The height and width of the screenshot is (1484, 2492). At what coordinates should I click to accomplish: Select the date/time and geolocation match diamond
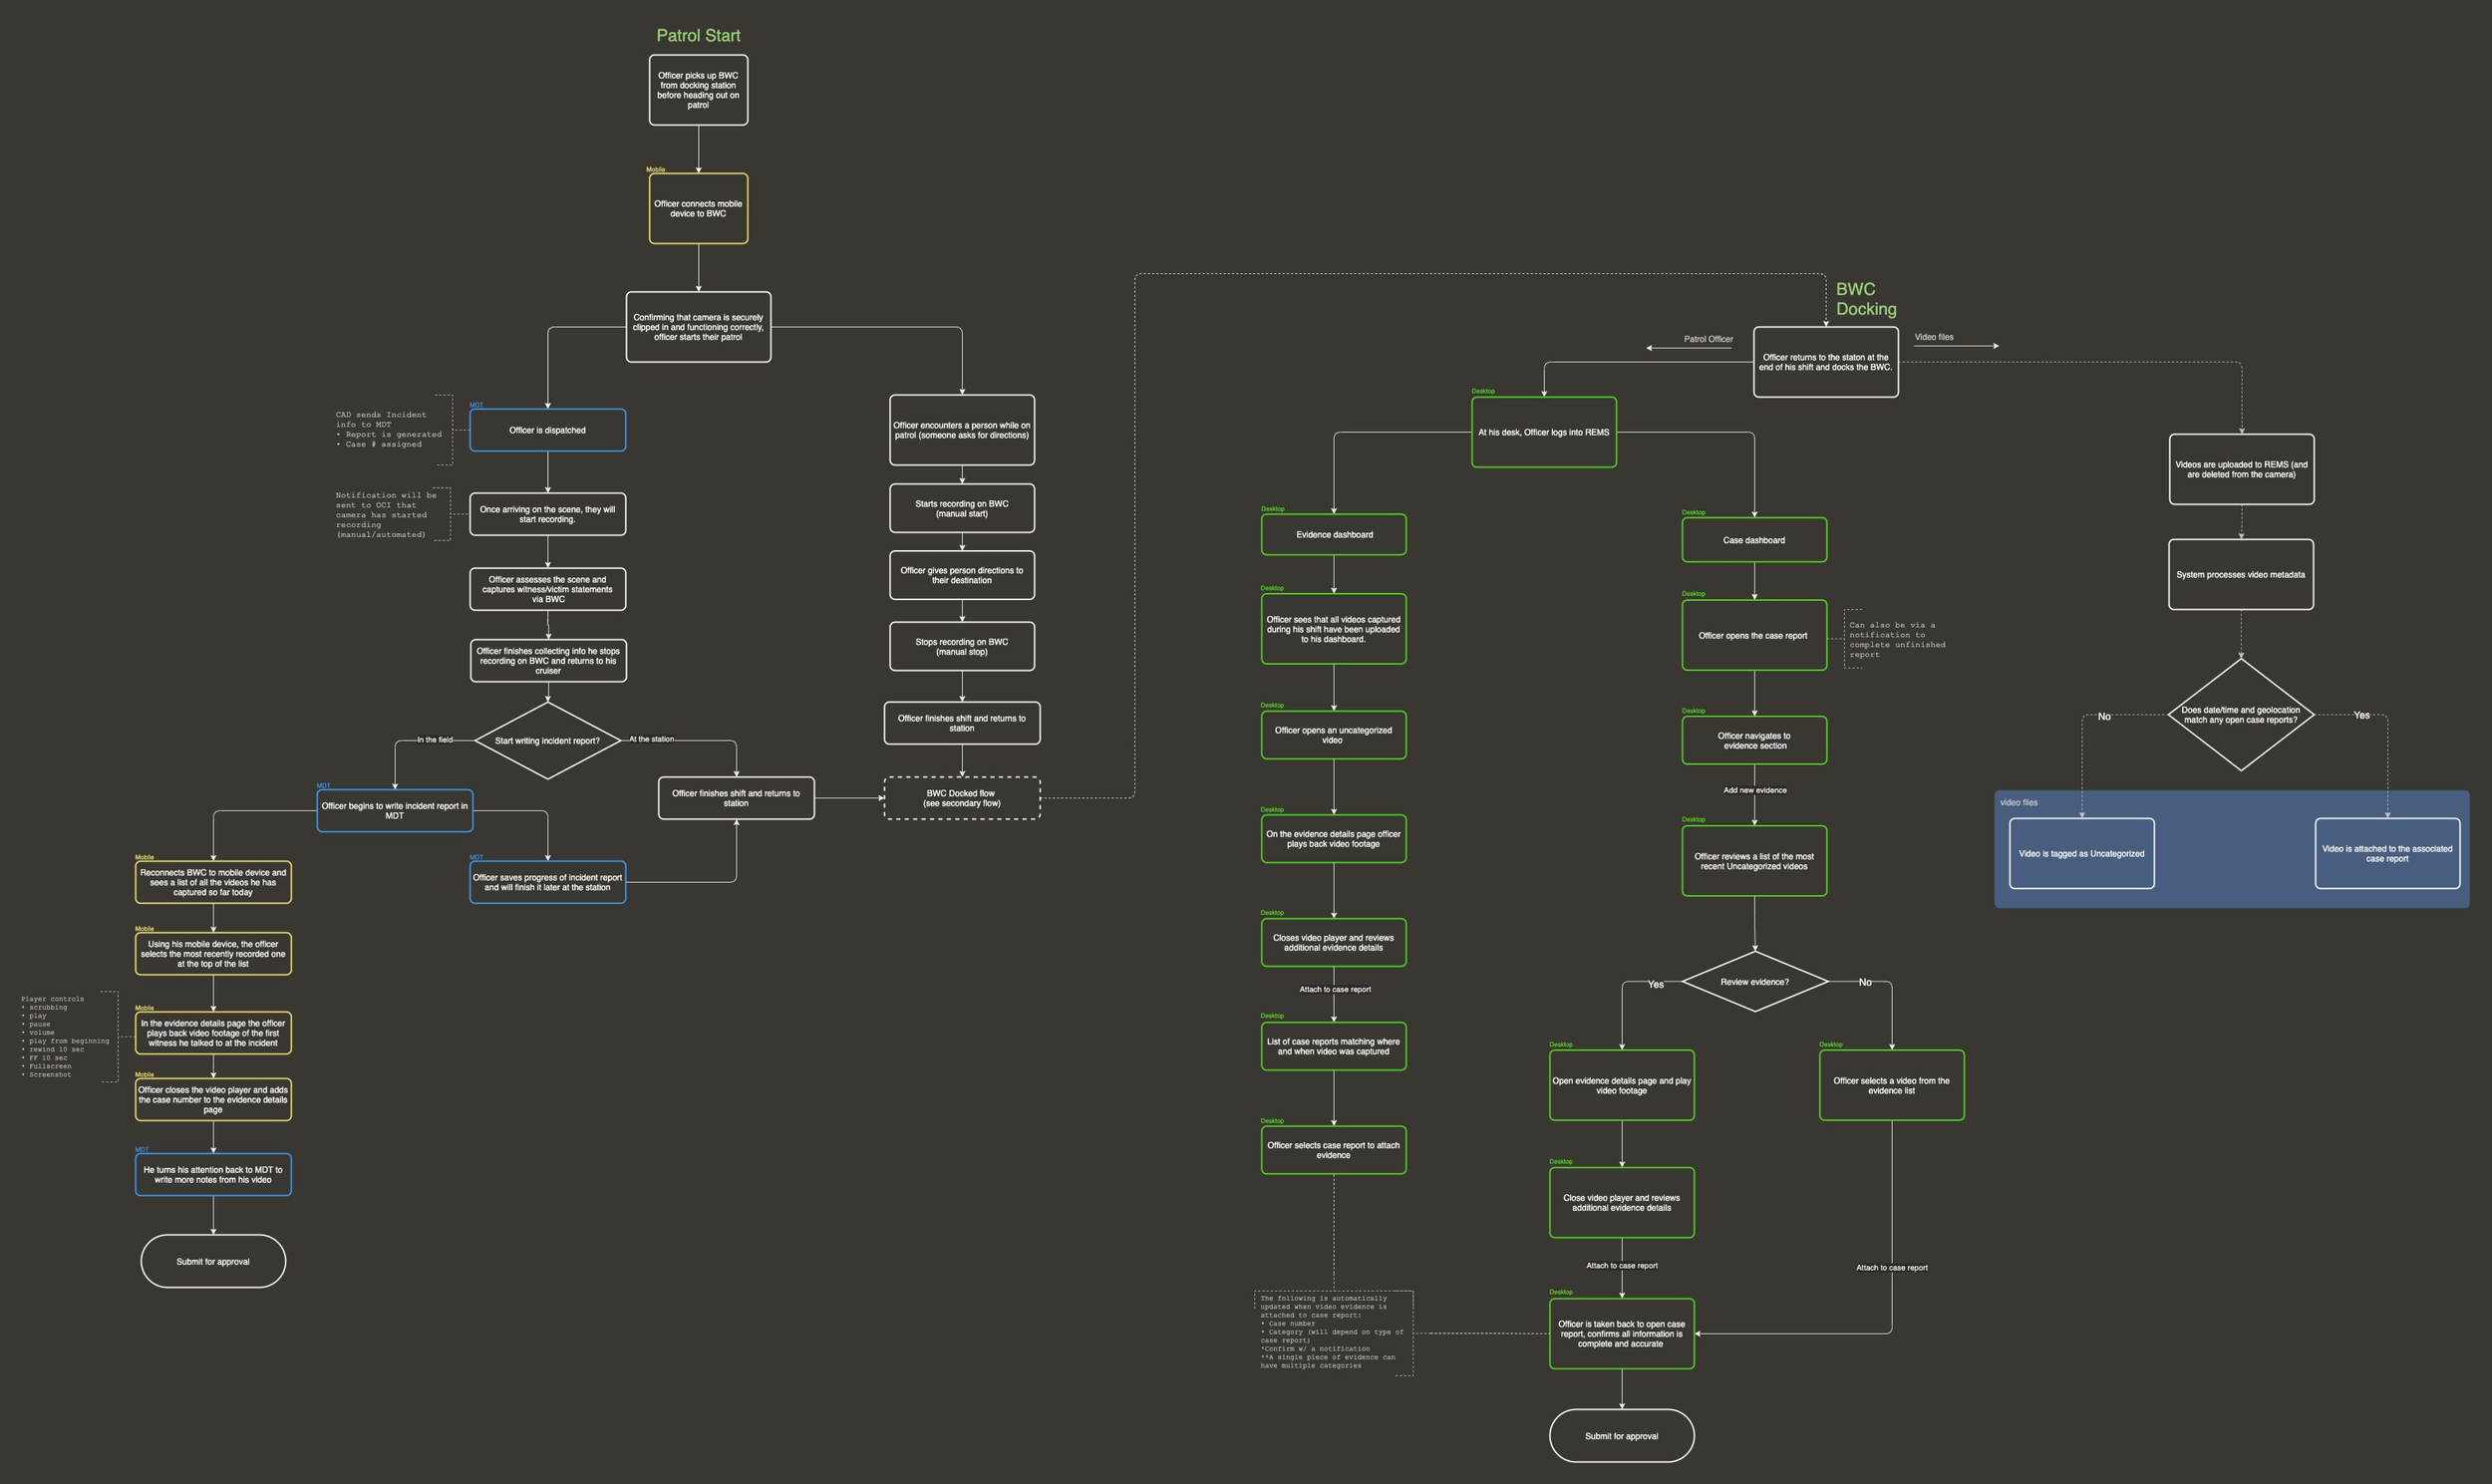coord(2240,715)
